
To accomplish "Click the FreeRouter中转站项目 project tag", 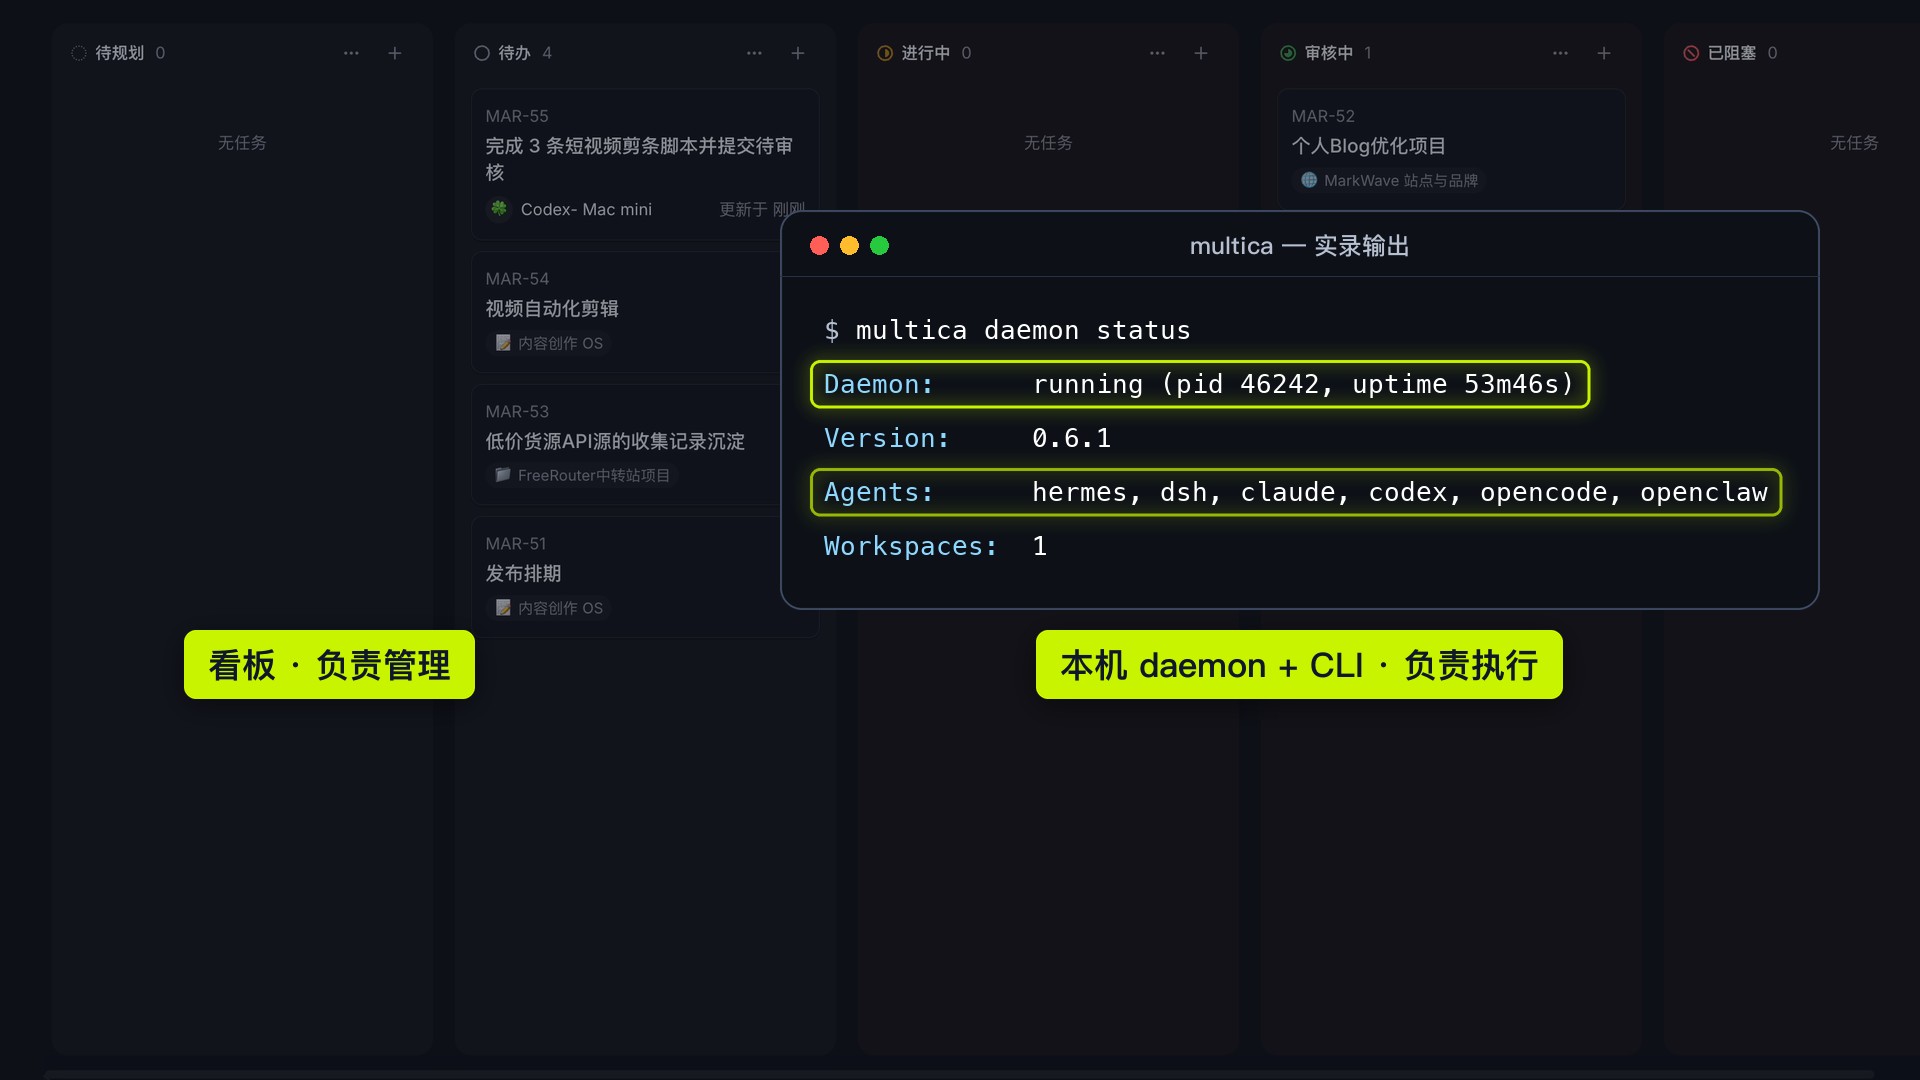I will click(x=583, y=475).
